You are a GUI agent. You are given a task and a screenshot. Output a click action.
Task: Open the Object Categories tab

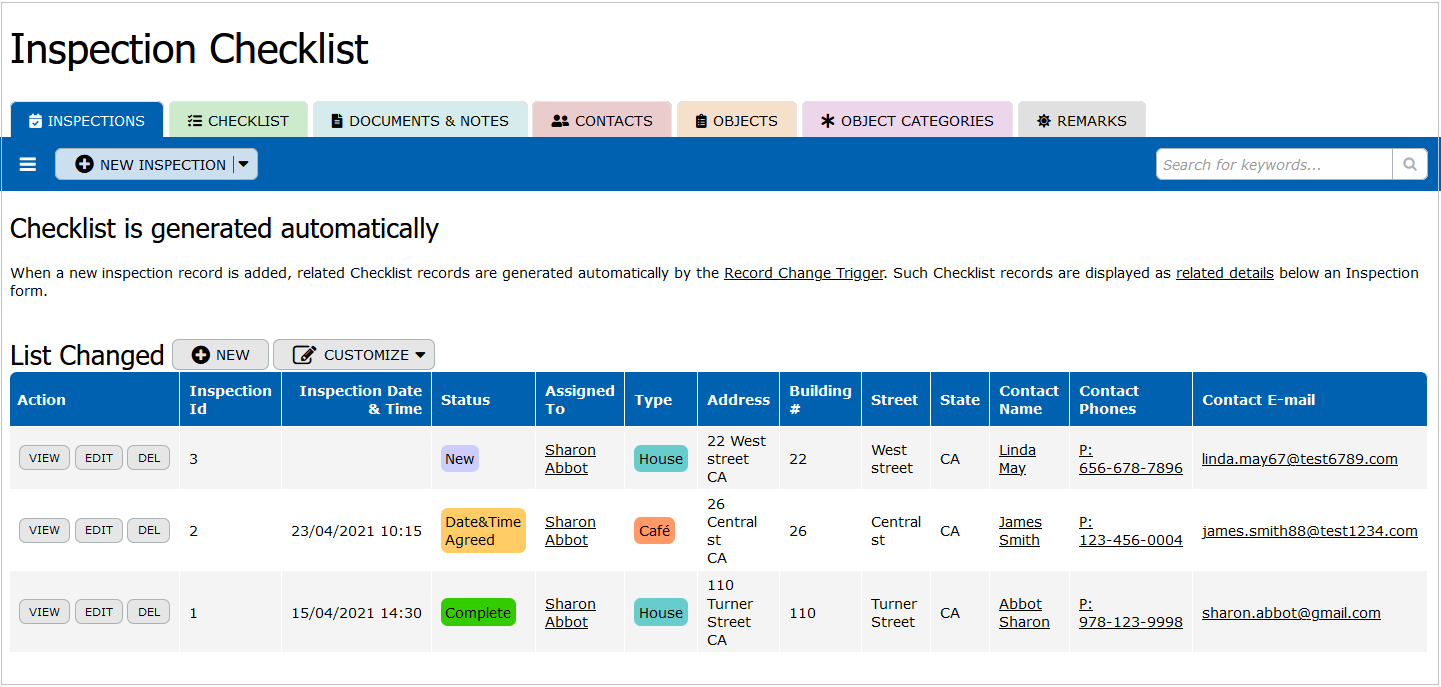coord(907,121)
